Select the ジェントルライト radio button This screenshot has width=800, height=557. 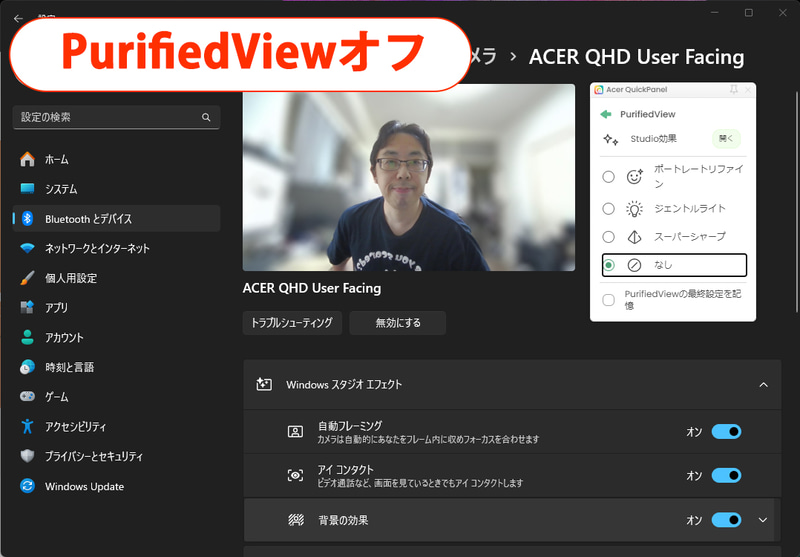pos(608,209)
